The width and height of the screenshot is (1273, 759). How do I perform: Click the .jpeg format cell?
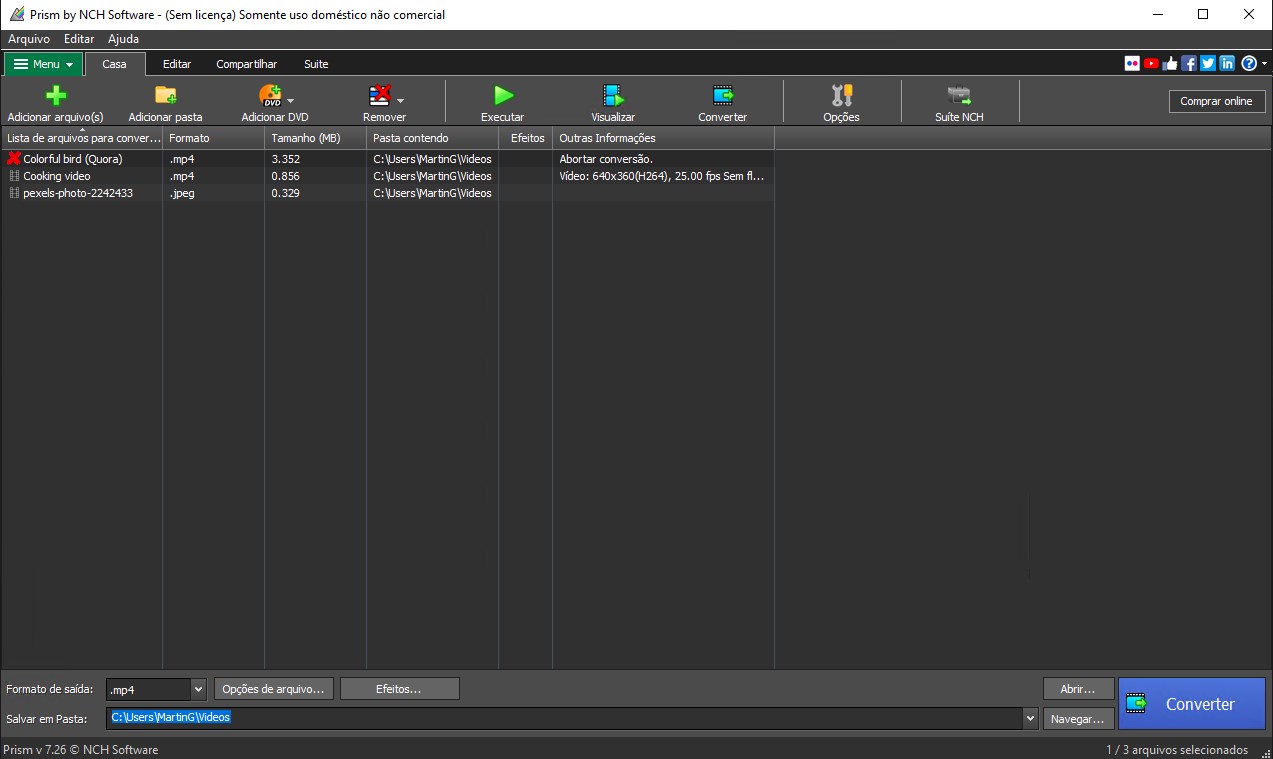[213, 193]
